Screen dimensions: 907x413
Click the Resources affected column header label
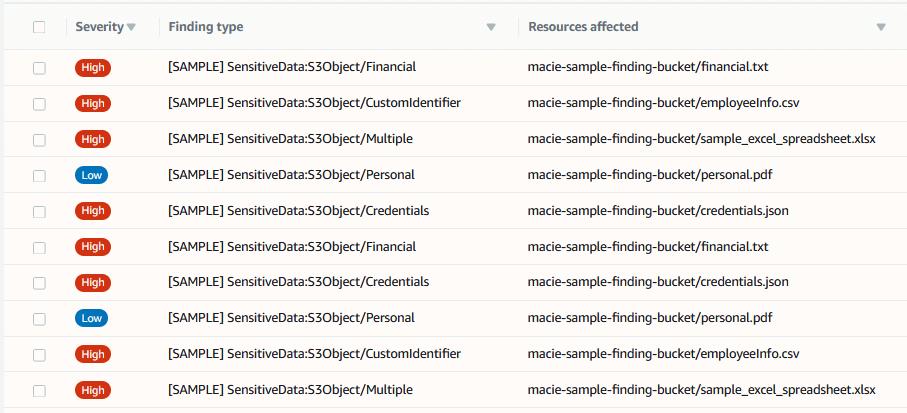(583, 27)
